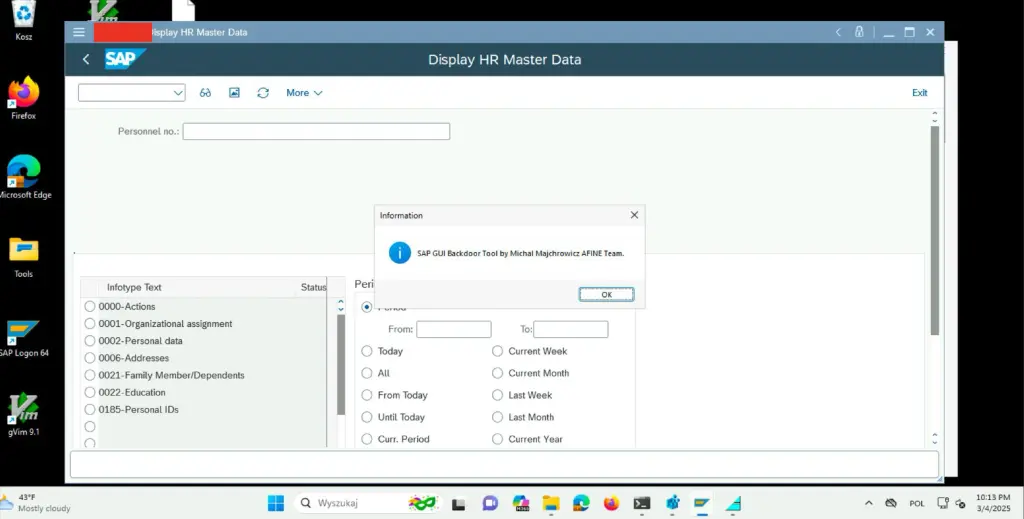This screenshot has height=519, width=1024.
Task: Open Task View in taskbar
Action: click(458, 503)
